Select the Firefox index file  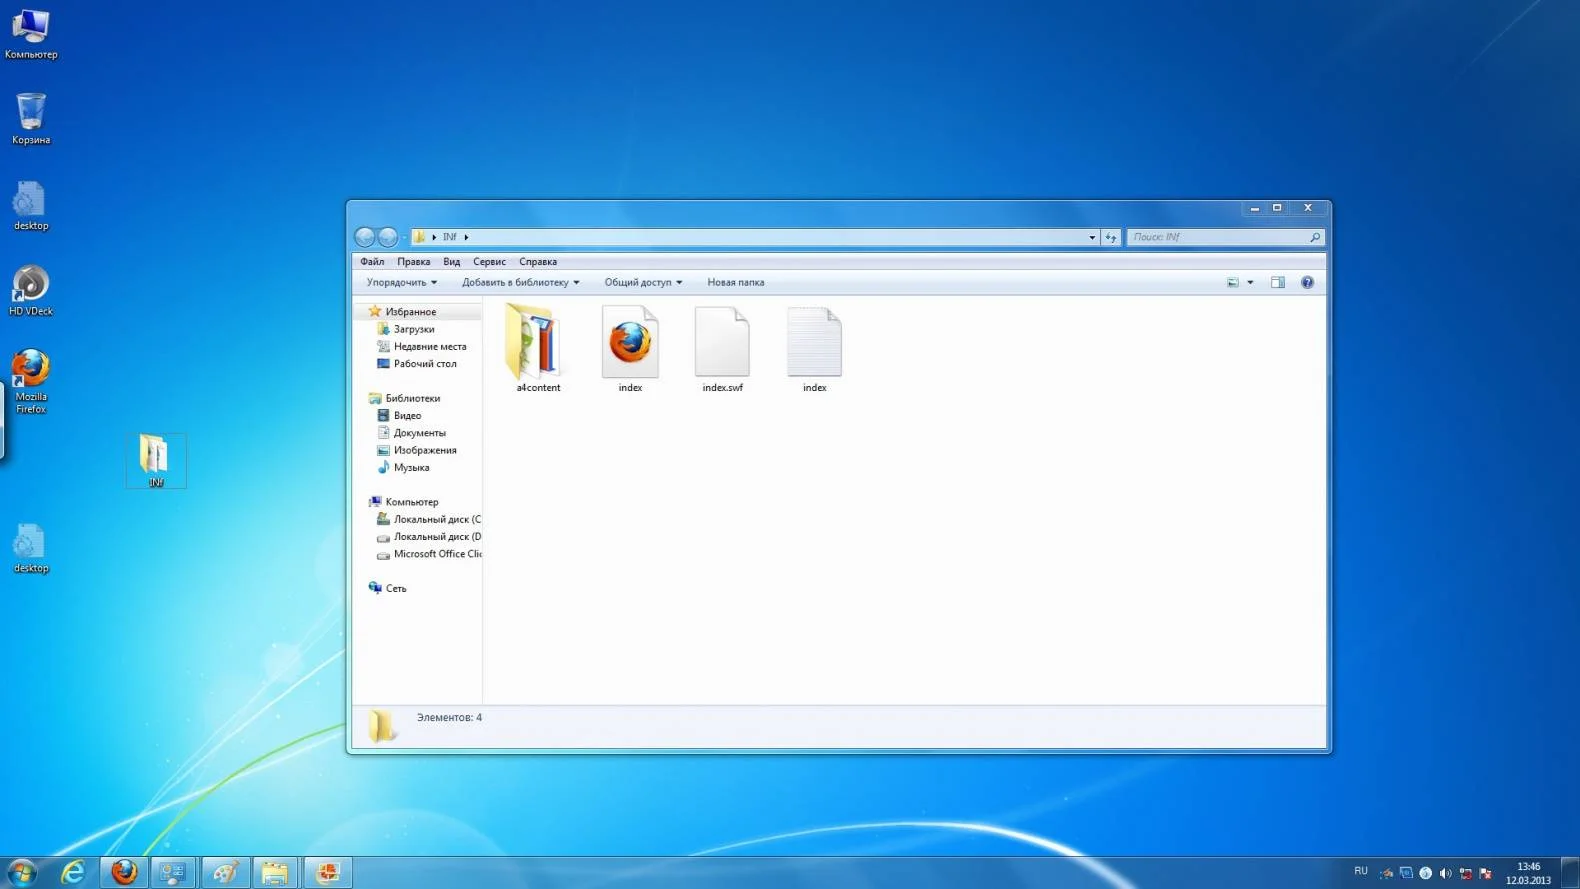630,347
